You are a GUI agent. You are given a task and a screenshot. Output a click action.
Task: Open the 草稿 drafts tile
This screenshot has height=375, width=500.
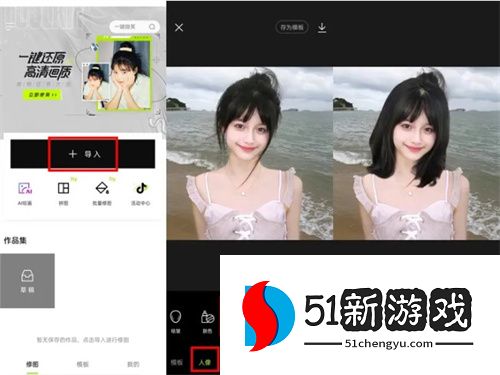pyautogui.click(x=27, y=280)
